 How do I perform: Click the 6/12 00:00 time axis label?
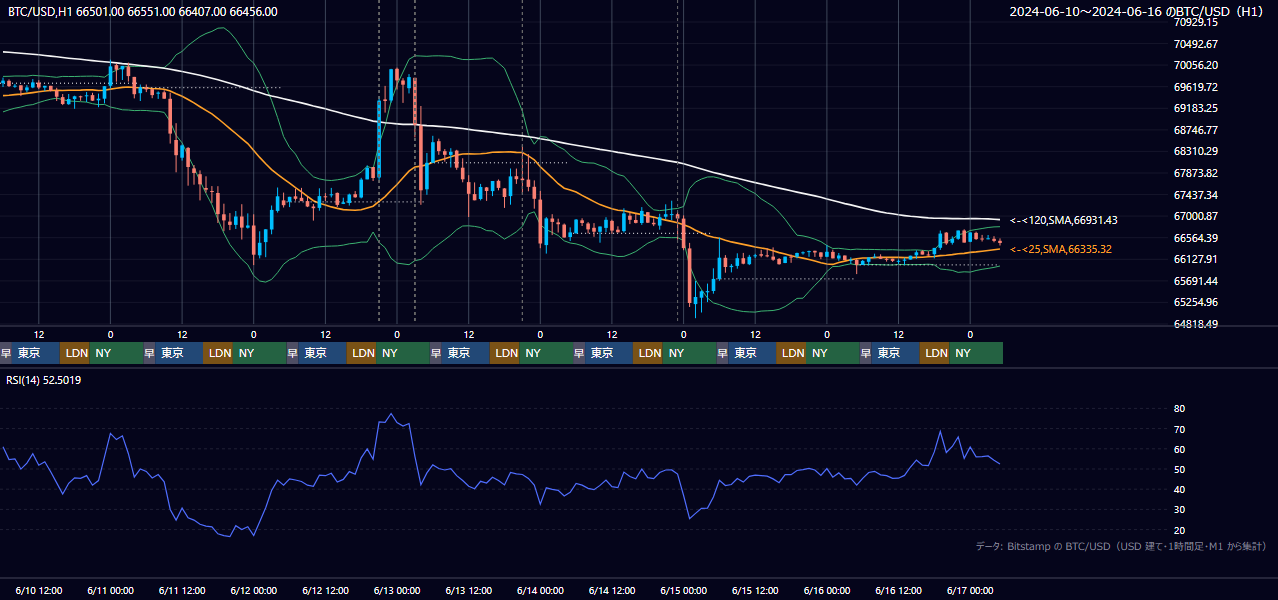click(x=253, y=590)
